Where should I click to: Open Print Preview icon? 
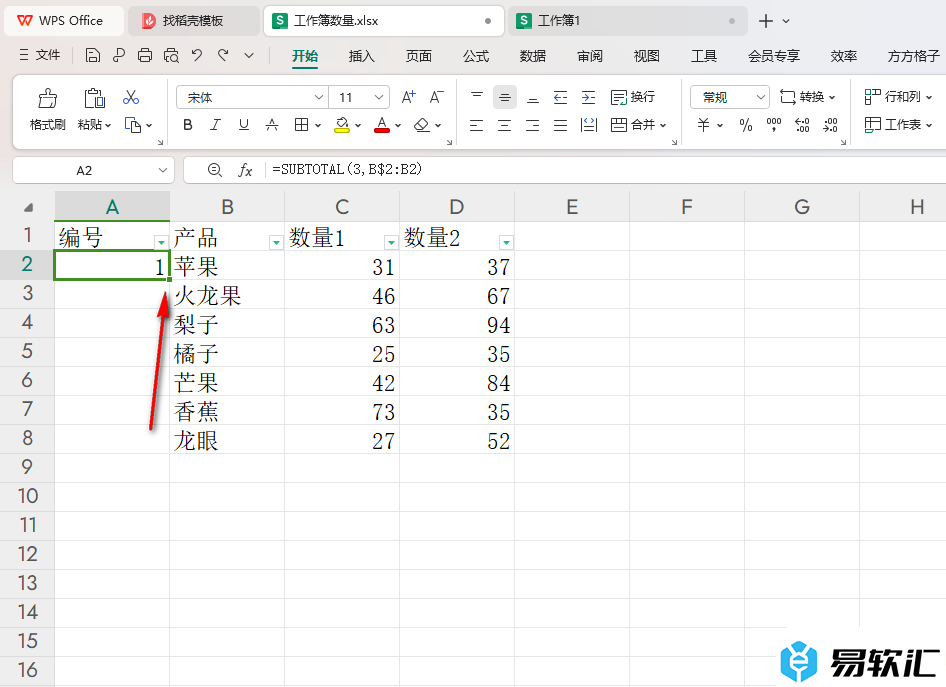coord(171,55)
